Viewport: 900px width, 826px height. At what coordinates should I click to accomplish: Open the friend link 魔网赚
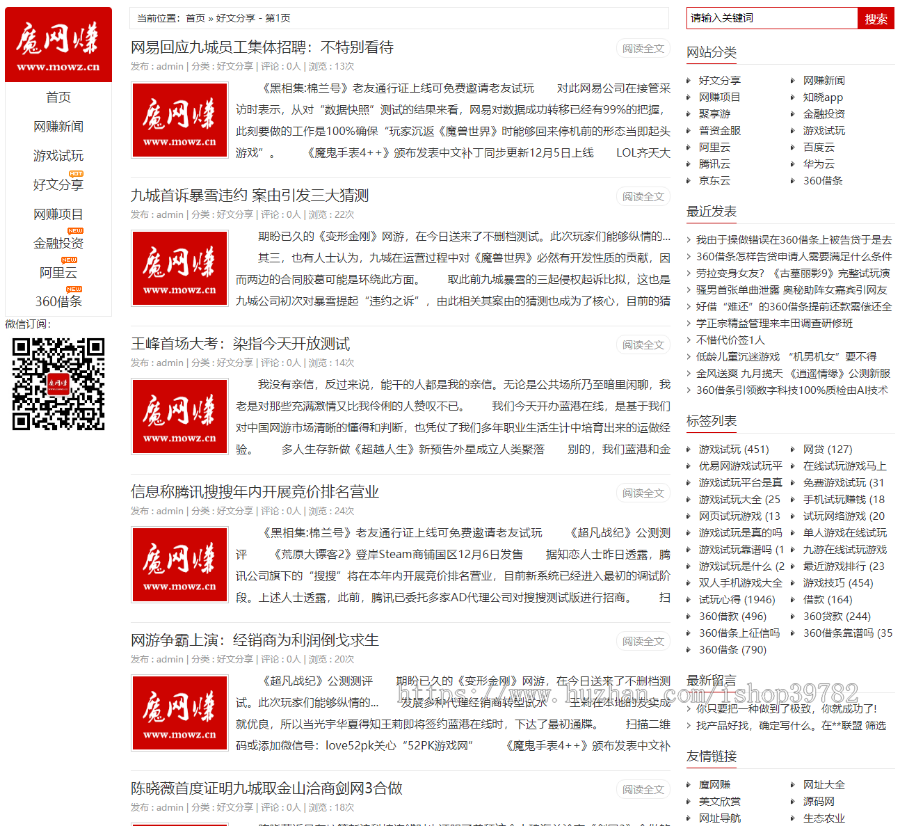(714, 785)
